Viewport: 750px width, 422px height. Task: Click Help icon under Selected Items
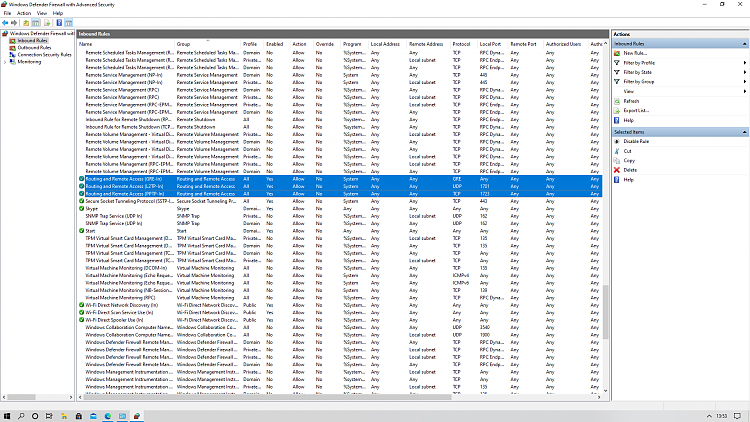617,180
